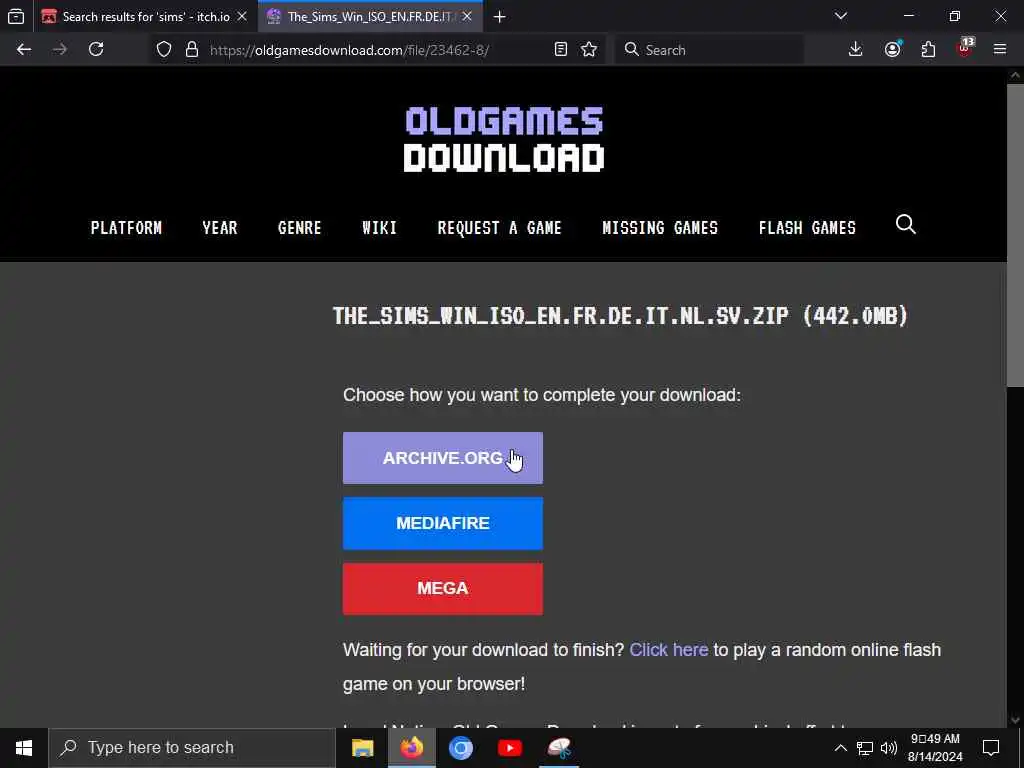Download via ARCHIVE.ORG button
This screenshot has height=768, width=1024.
(x=443, y=458)
